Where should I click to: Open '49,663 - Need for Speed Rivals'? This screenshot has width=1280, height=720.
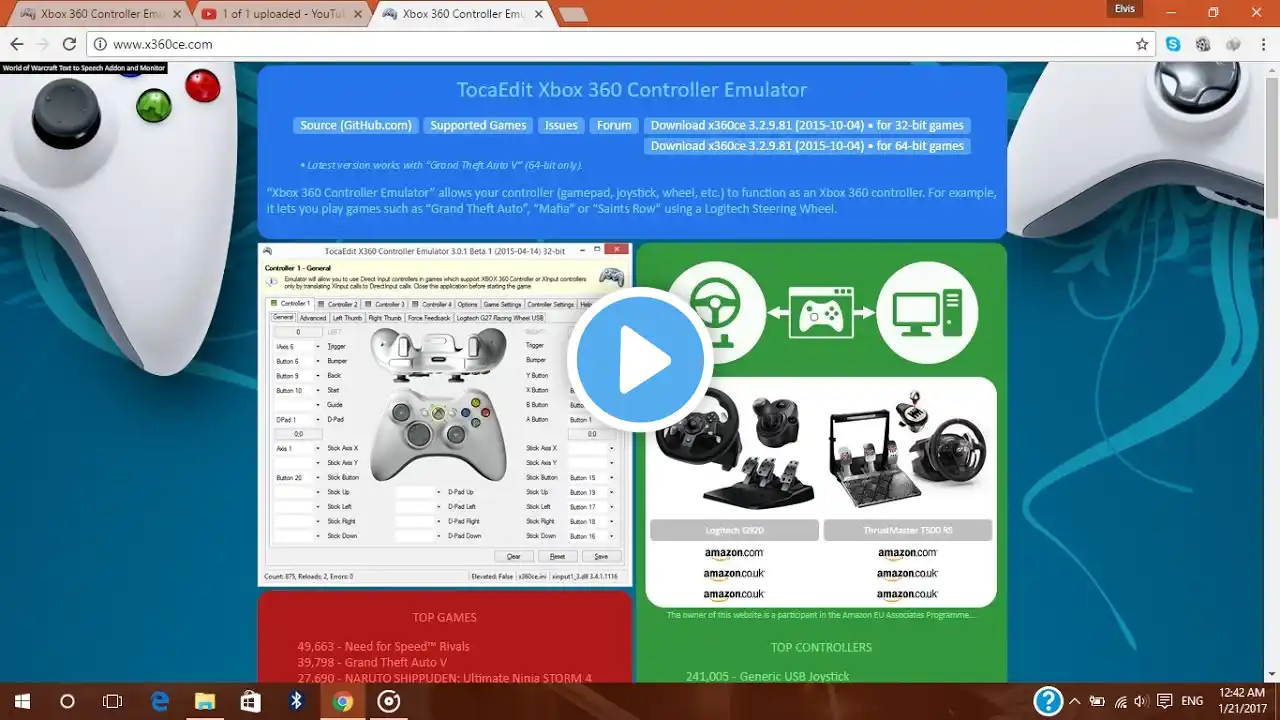coord(383,646)
